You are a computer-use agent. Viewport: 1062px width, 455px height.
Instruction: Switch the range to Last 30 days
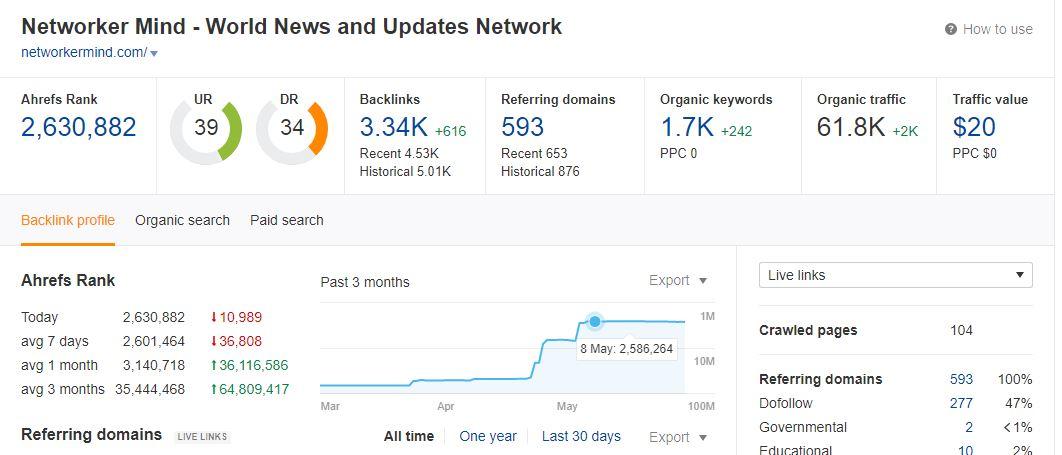point(581,436)
